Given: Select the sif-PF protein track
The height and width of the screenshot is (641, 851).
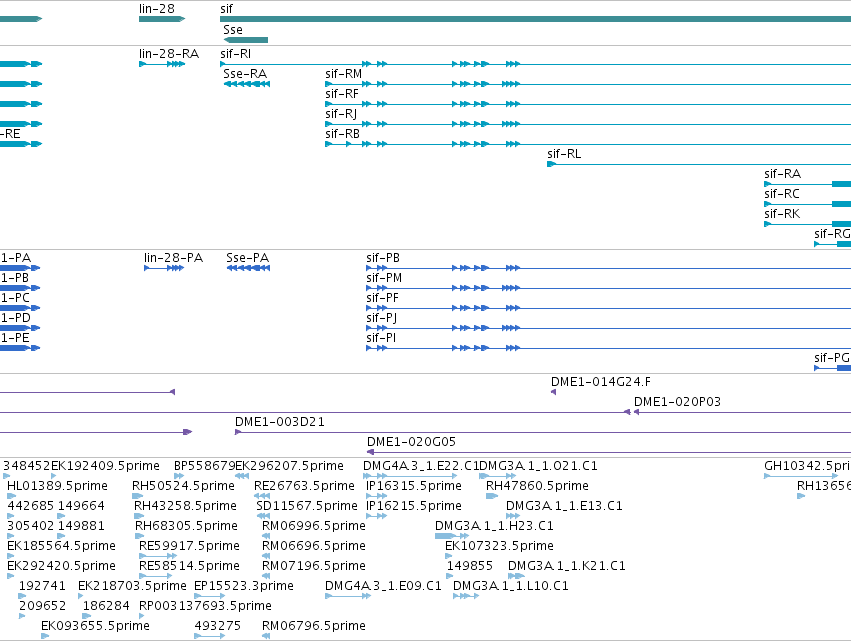Looking at the screenshot, I should (608, 308).
